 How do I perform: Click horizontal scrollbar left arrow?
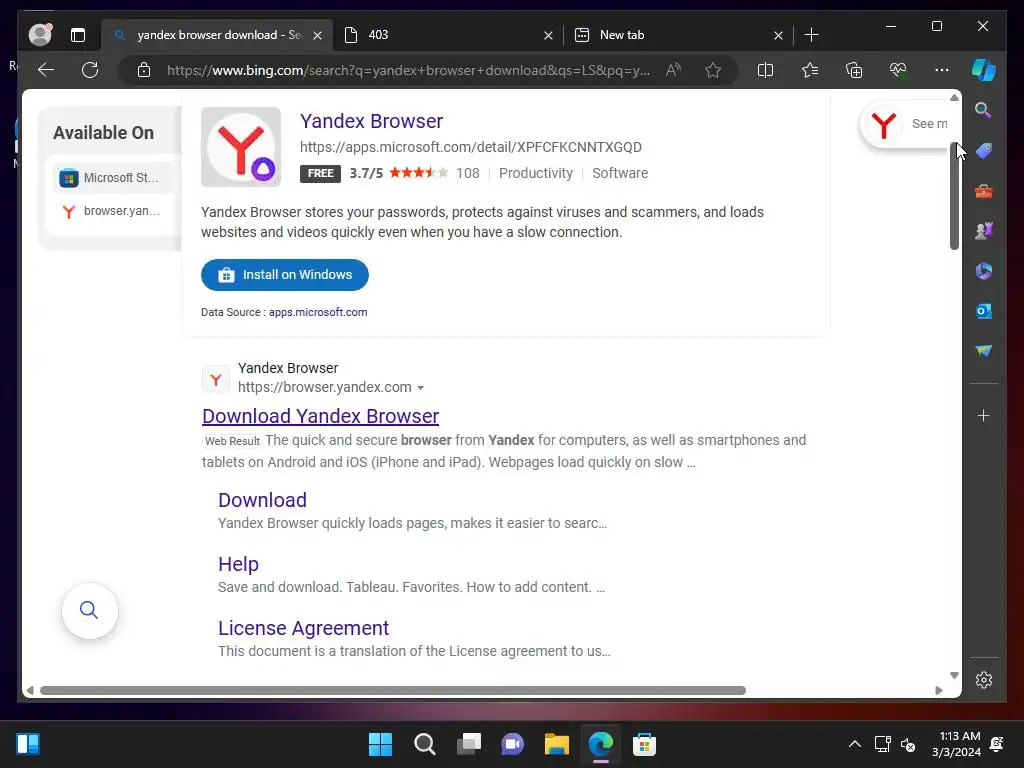(30, 690)
